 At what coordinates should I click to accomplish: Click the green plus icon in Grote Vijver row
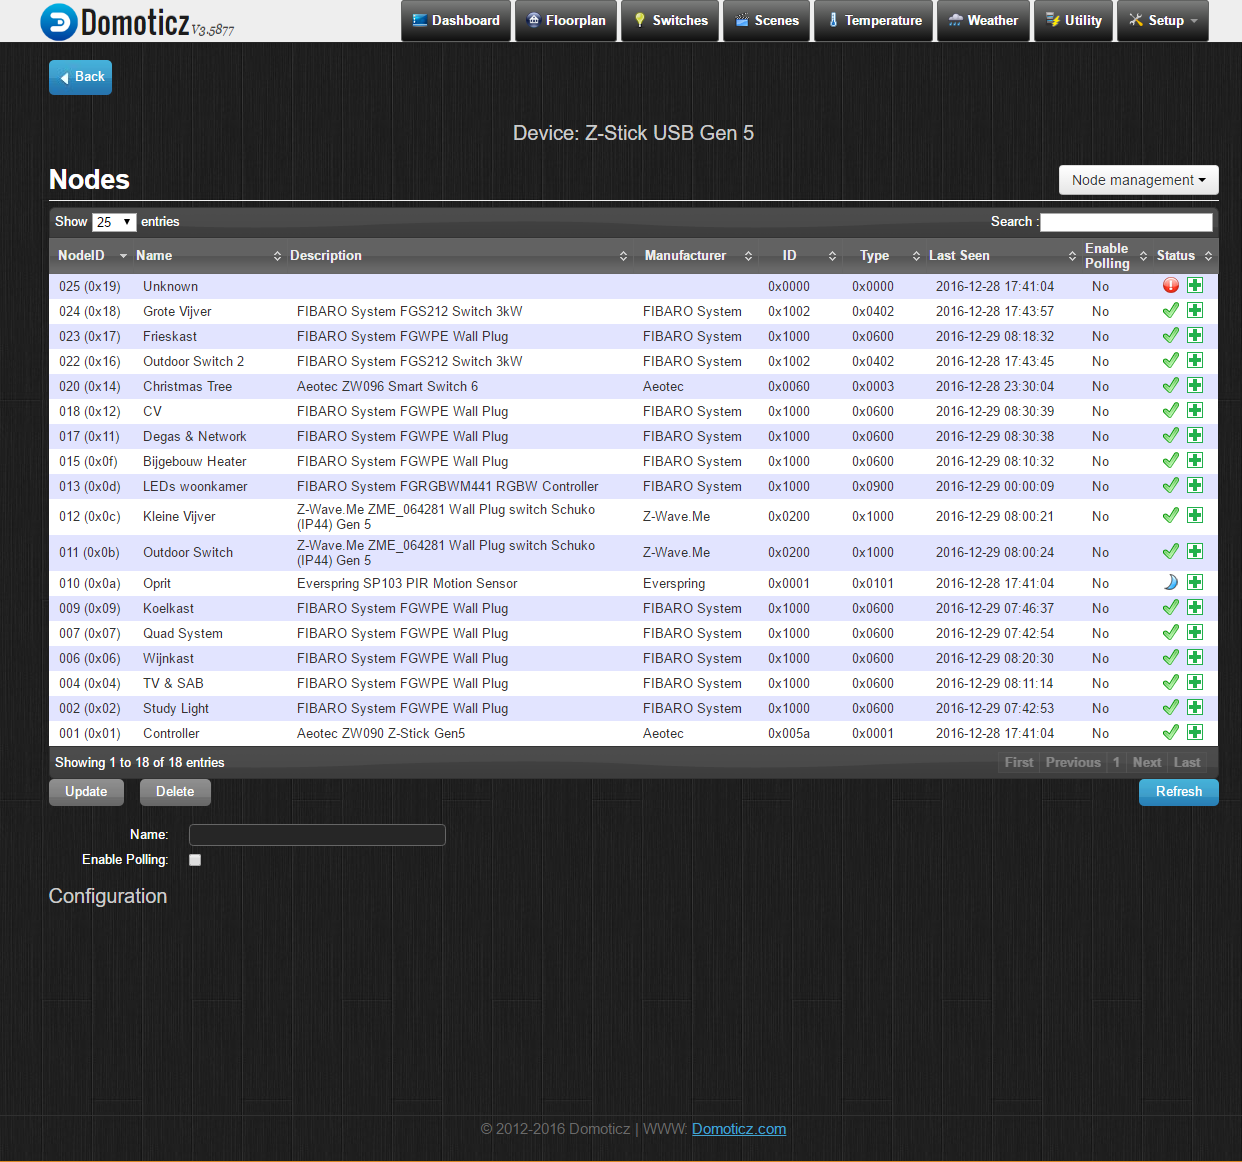coord(1195,311)
